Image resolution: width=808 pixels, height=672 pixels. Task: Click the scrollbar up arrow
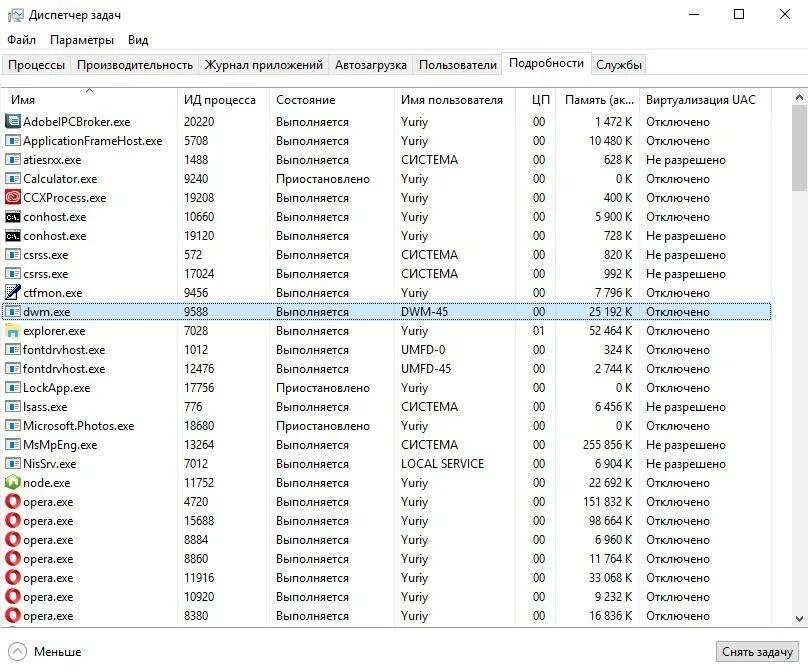pyautogui.click(x=799, y=97)
